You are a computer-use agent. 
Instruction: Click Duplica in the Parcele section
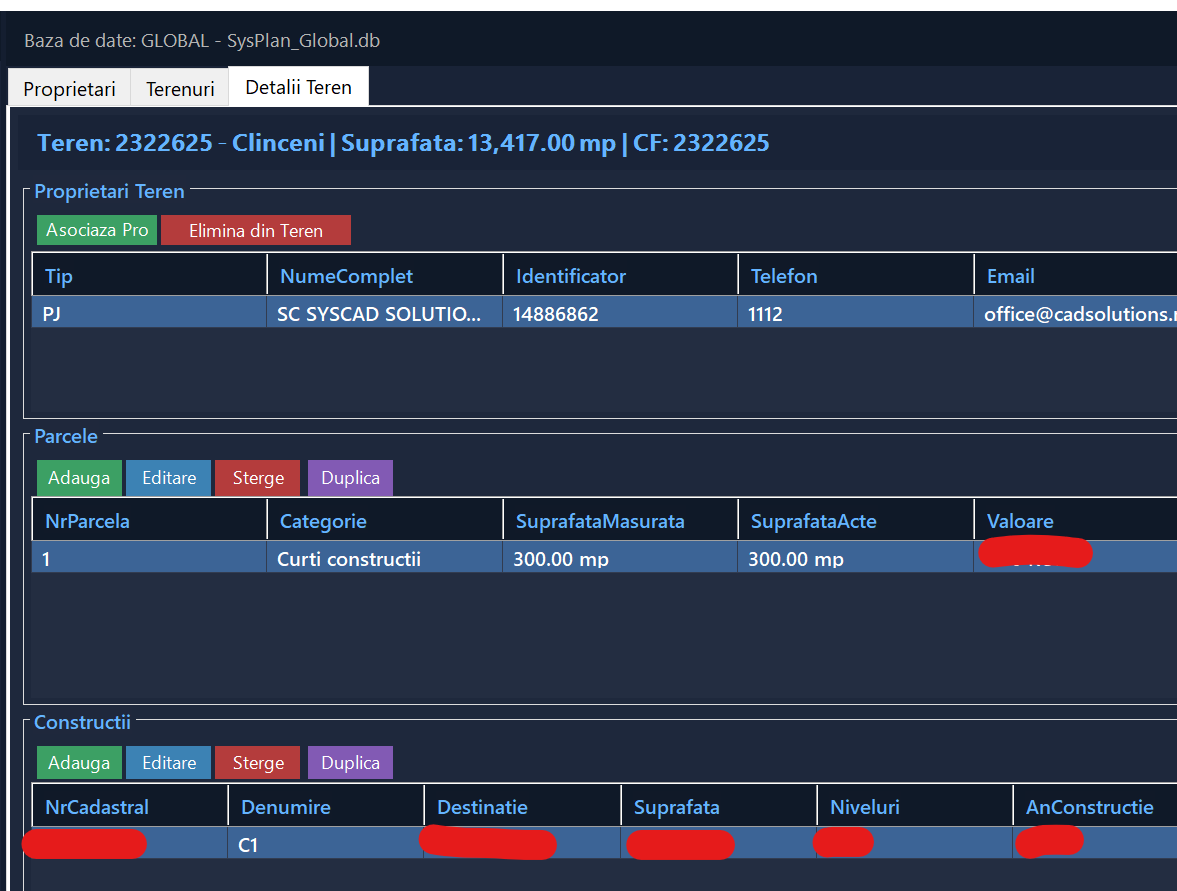click(x=350, y=478)
